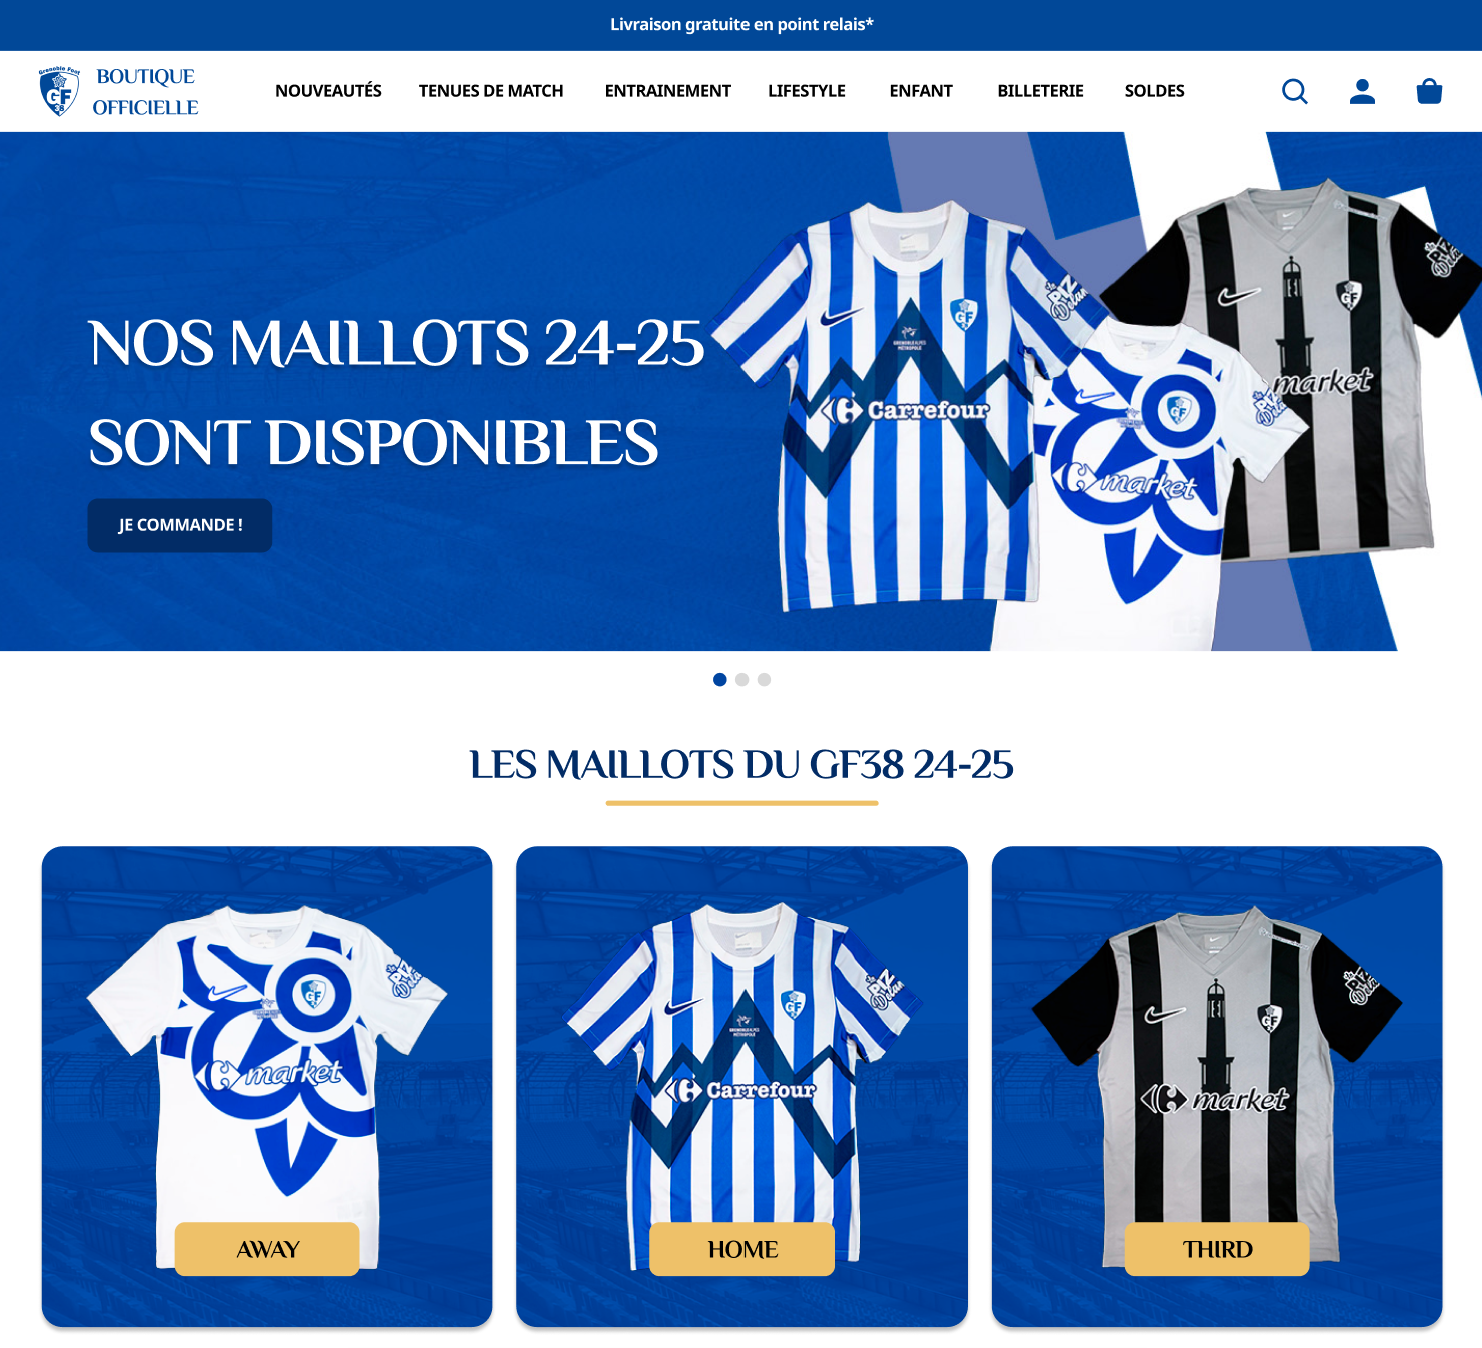The width and height of the screenshot is (1482, 1348).
Task: Open the search magnifier icon
Action: coord(1295,91)
